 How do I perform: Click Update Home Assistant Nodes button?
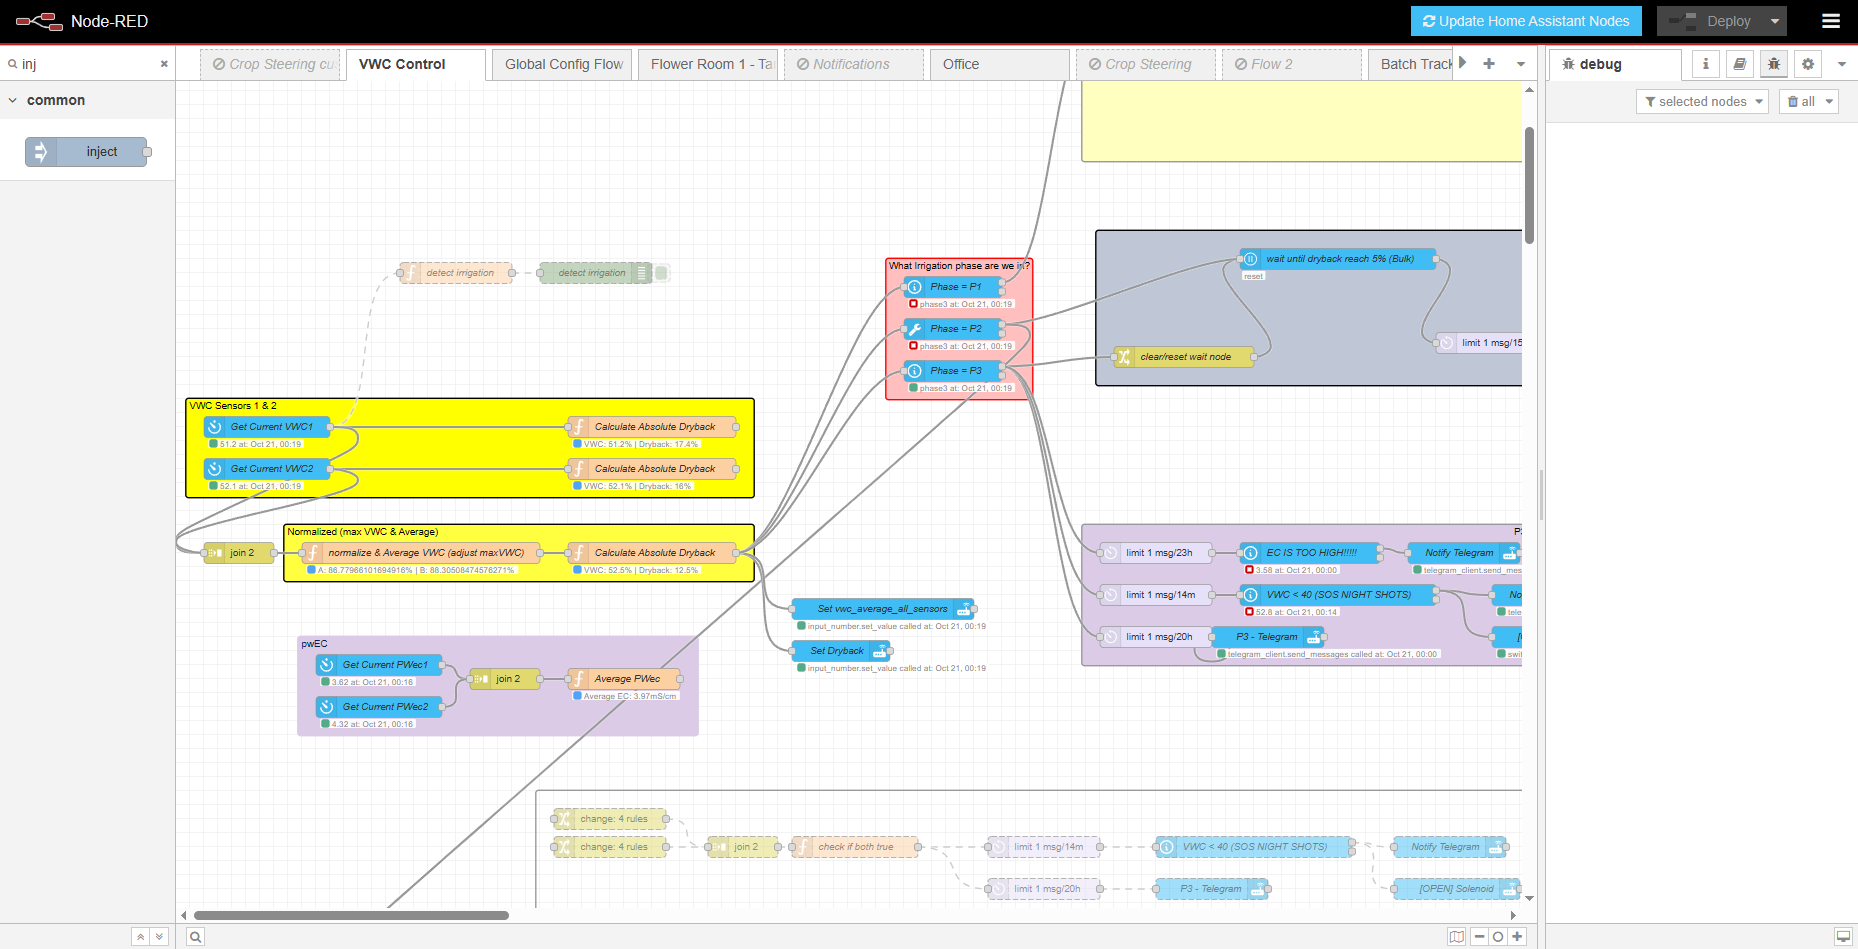coord(1526,21)
